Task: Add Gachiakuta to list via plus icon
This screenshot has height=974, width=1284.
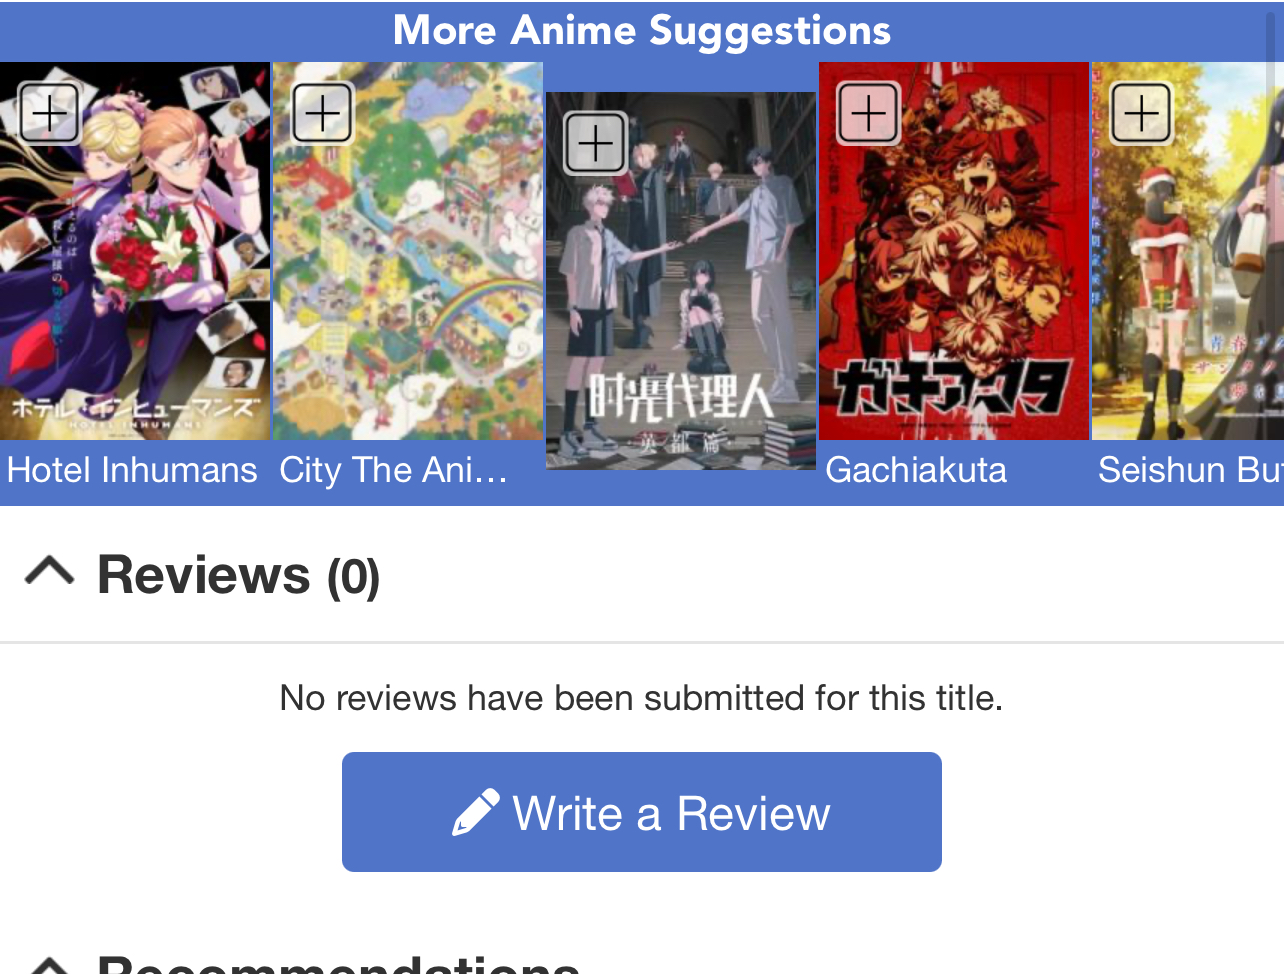Action: [x=869, y=113]
